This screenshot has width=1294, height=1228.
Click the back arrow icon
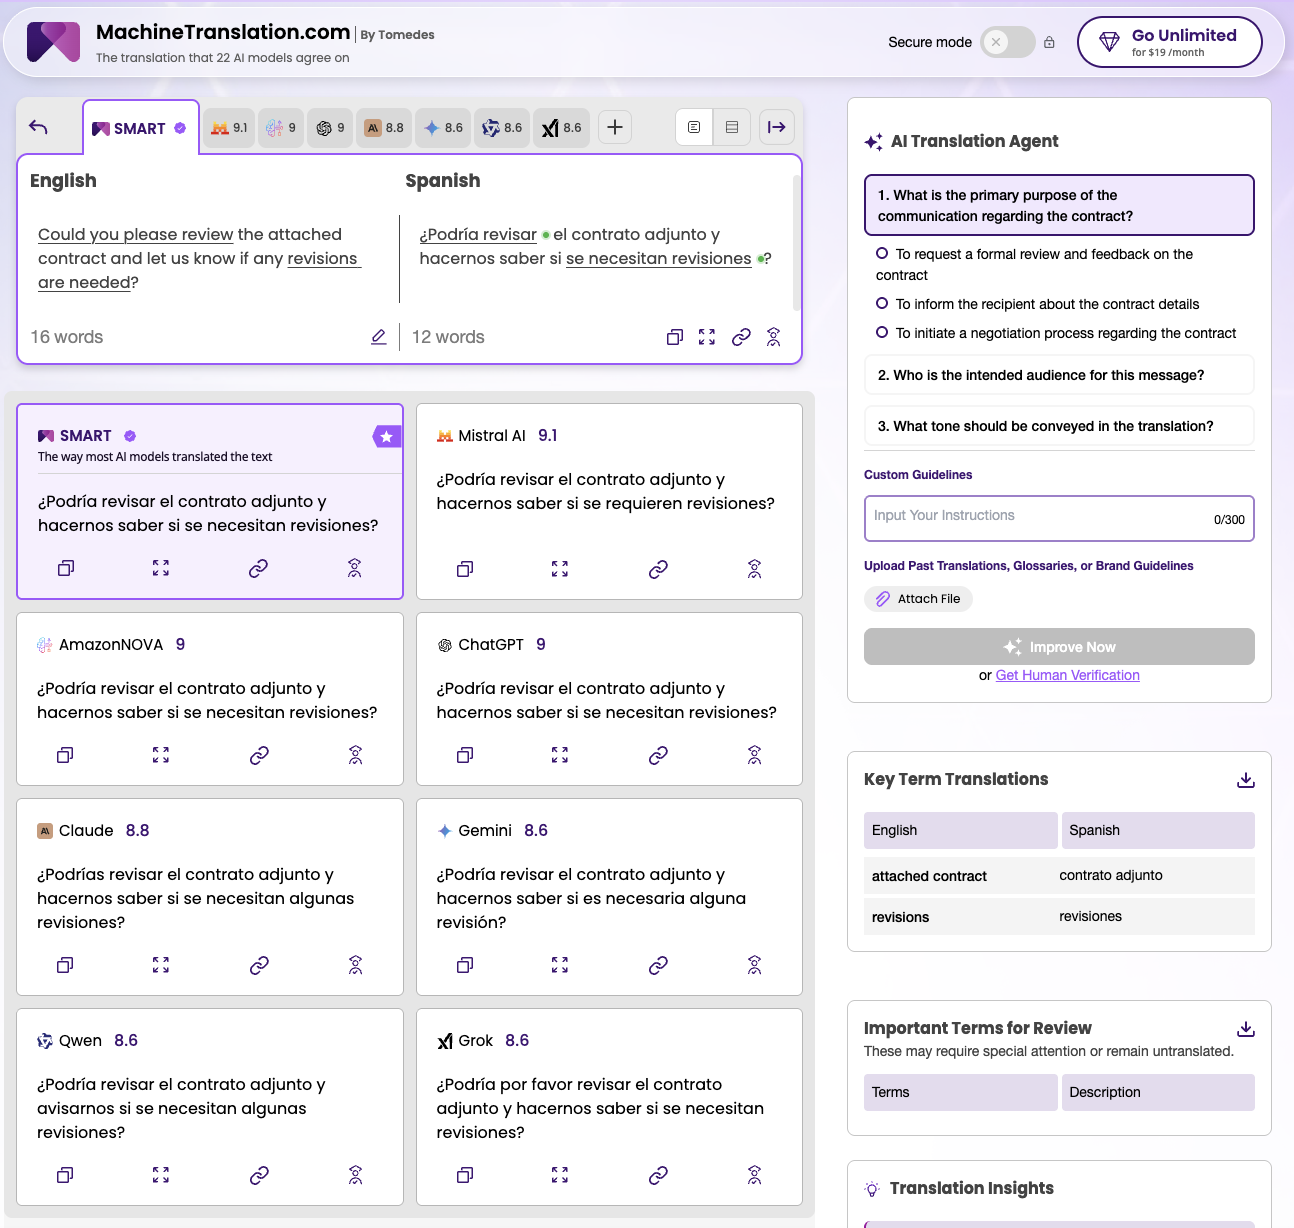click(x=38, y=127)
